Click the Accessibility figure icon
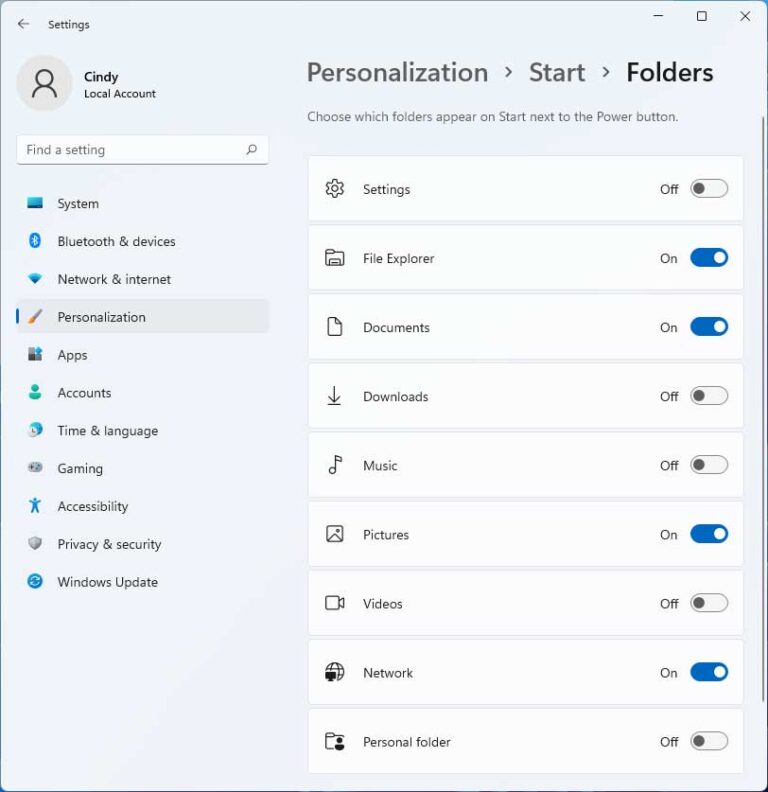This screenshot has height=792, width=768. coord(35,505)
